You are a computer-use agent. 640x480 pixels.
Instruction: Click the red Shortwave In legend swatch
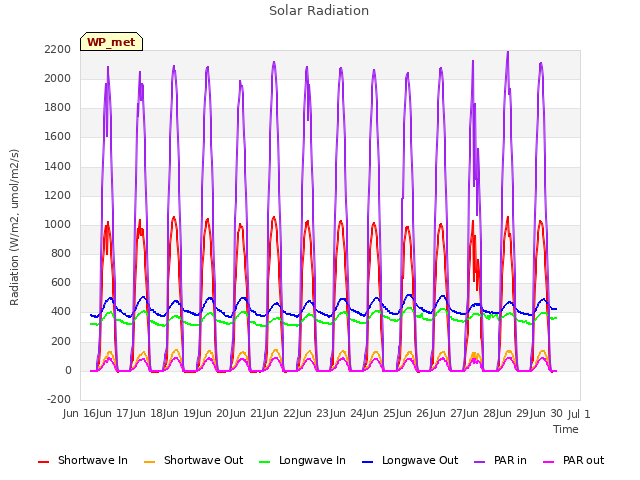[x=43, y=462]
